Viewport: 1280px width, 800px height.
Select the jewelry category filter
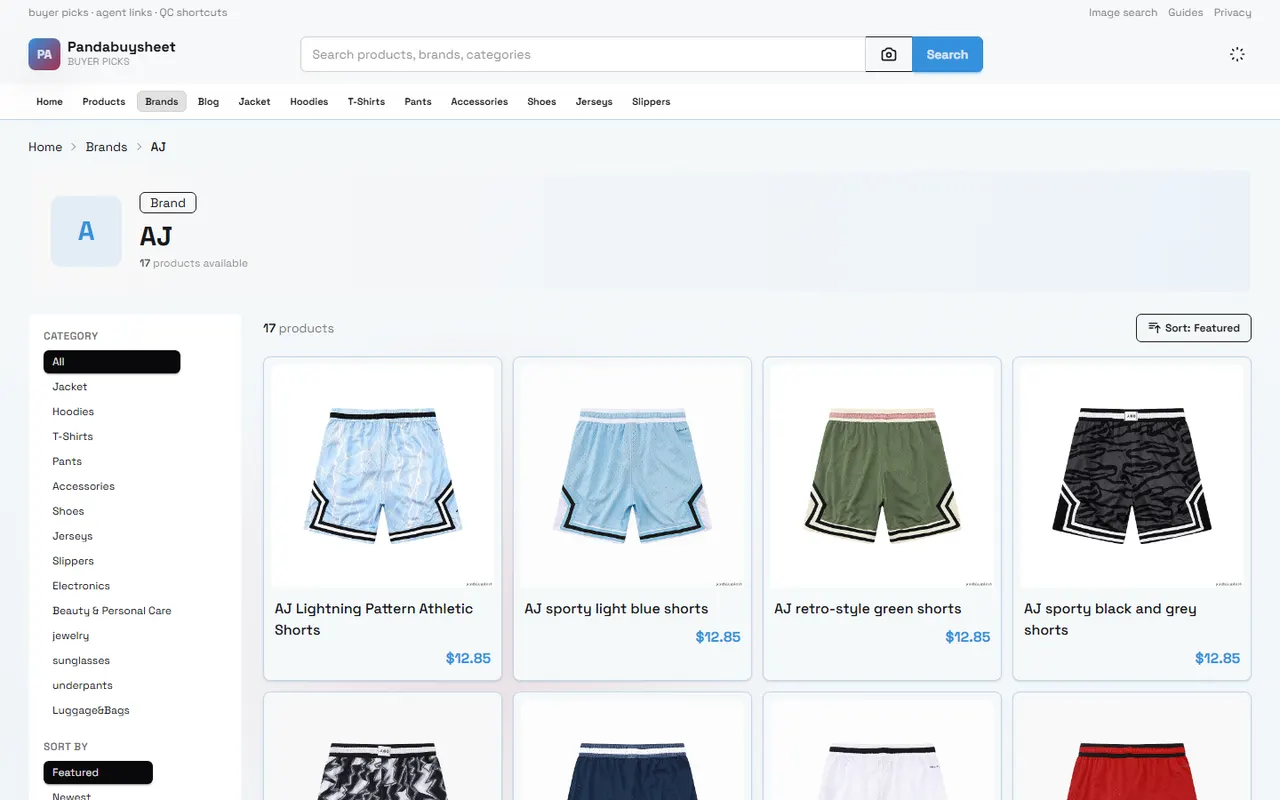[71, 636]
